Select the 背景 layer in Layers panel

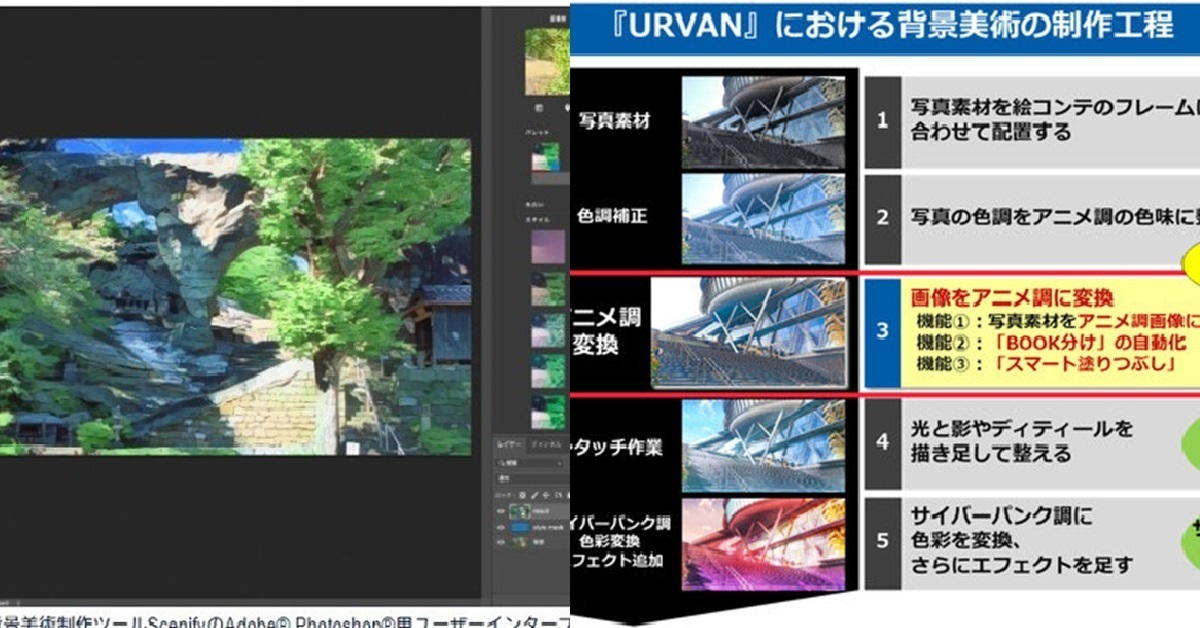point(530,542)
